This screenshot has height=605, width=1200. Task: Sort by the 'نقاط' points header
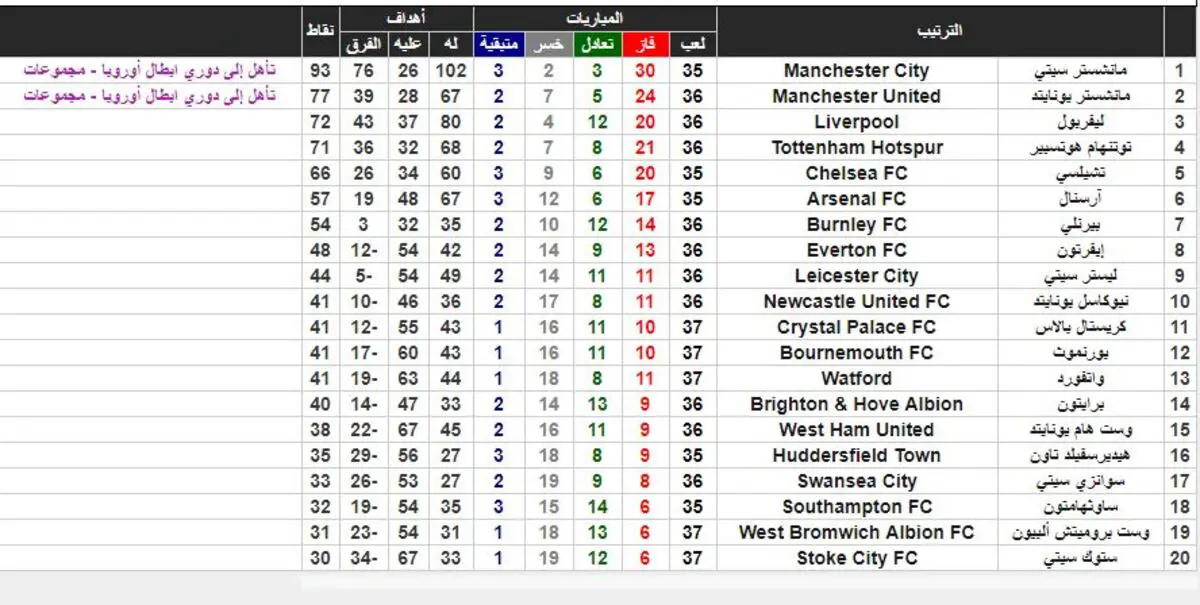point(320,31)
